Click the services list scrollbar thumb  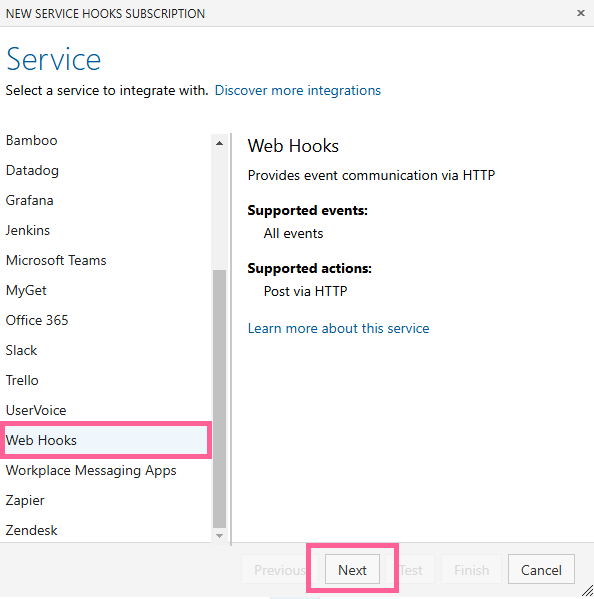click(x=219, y=398)
